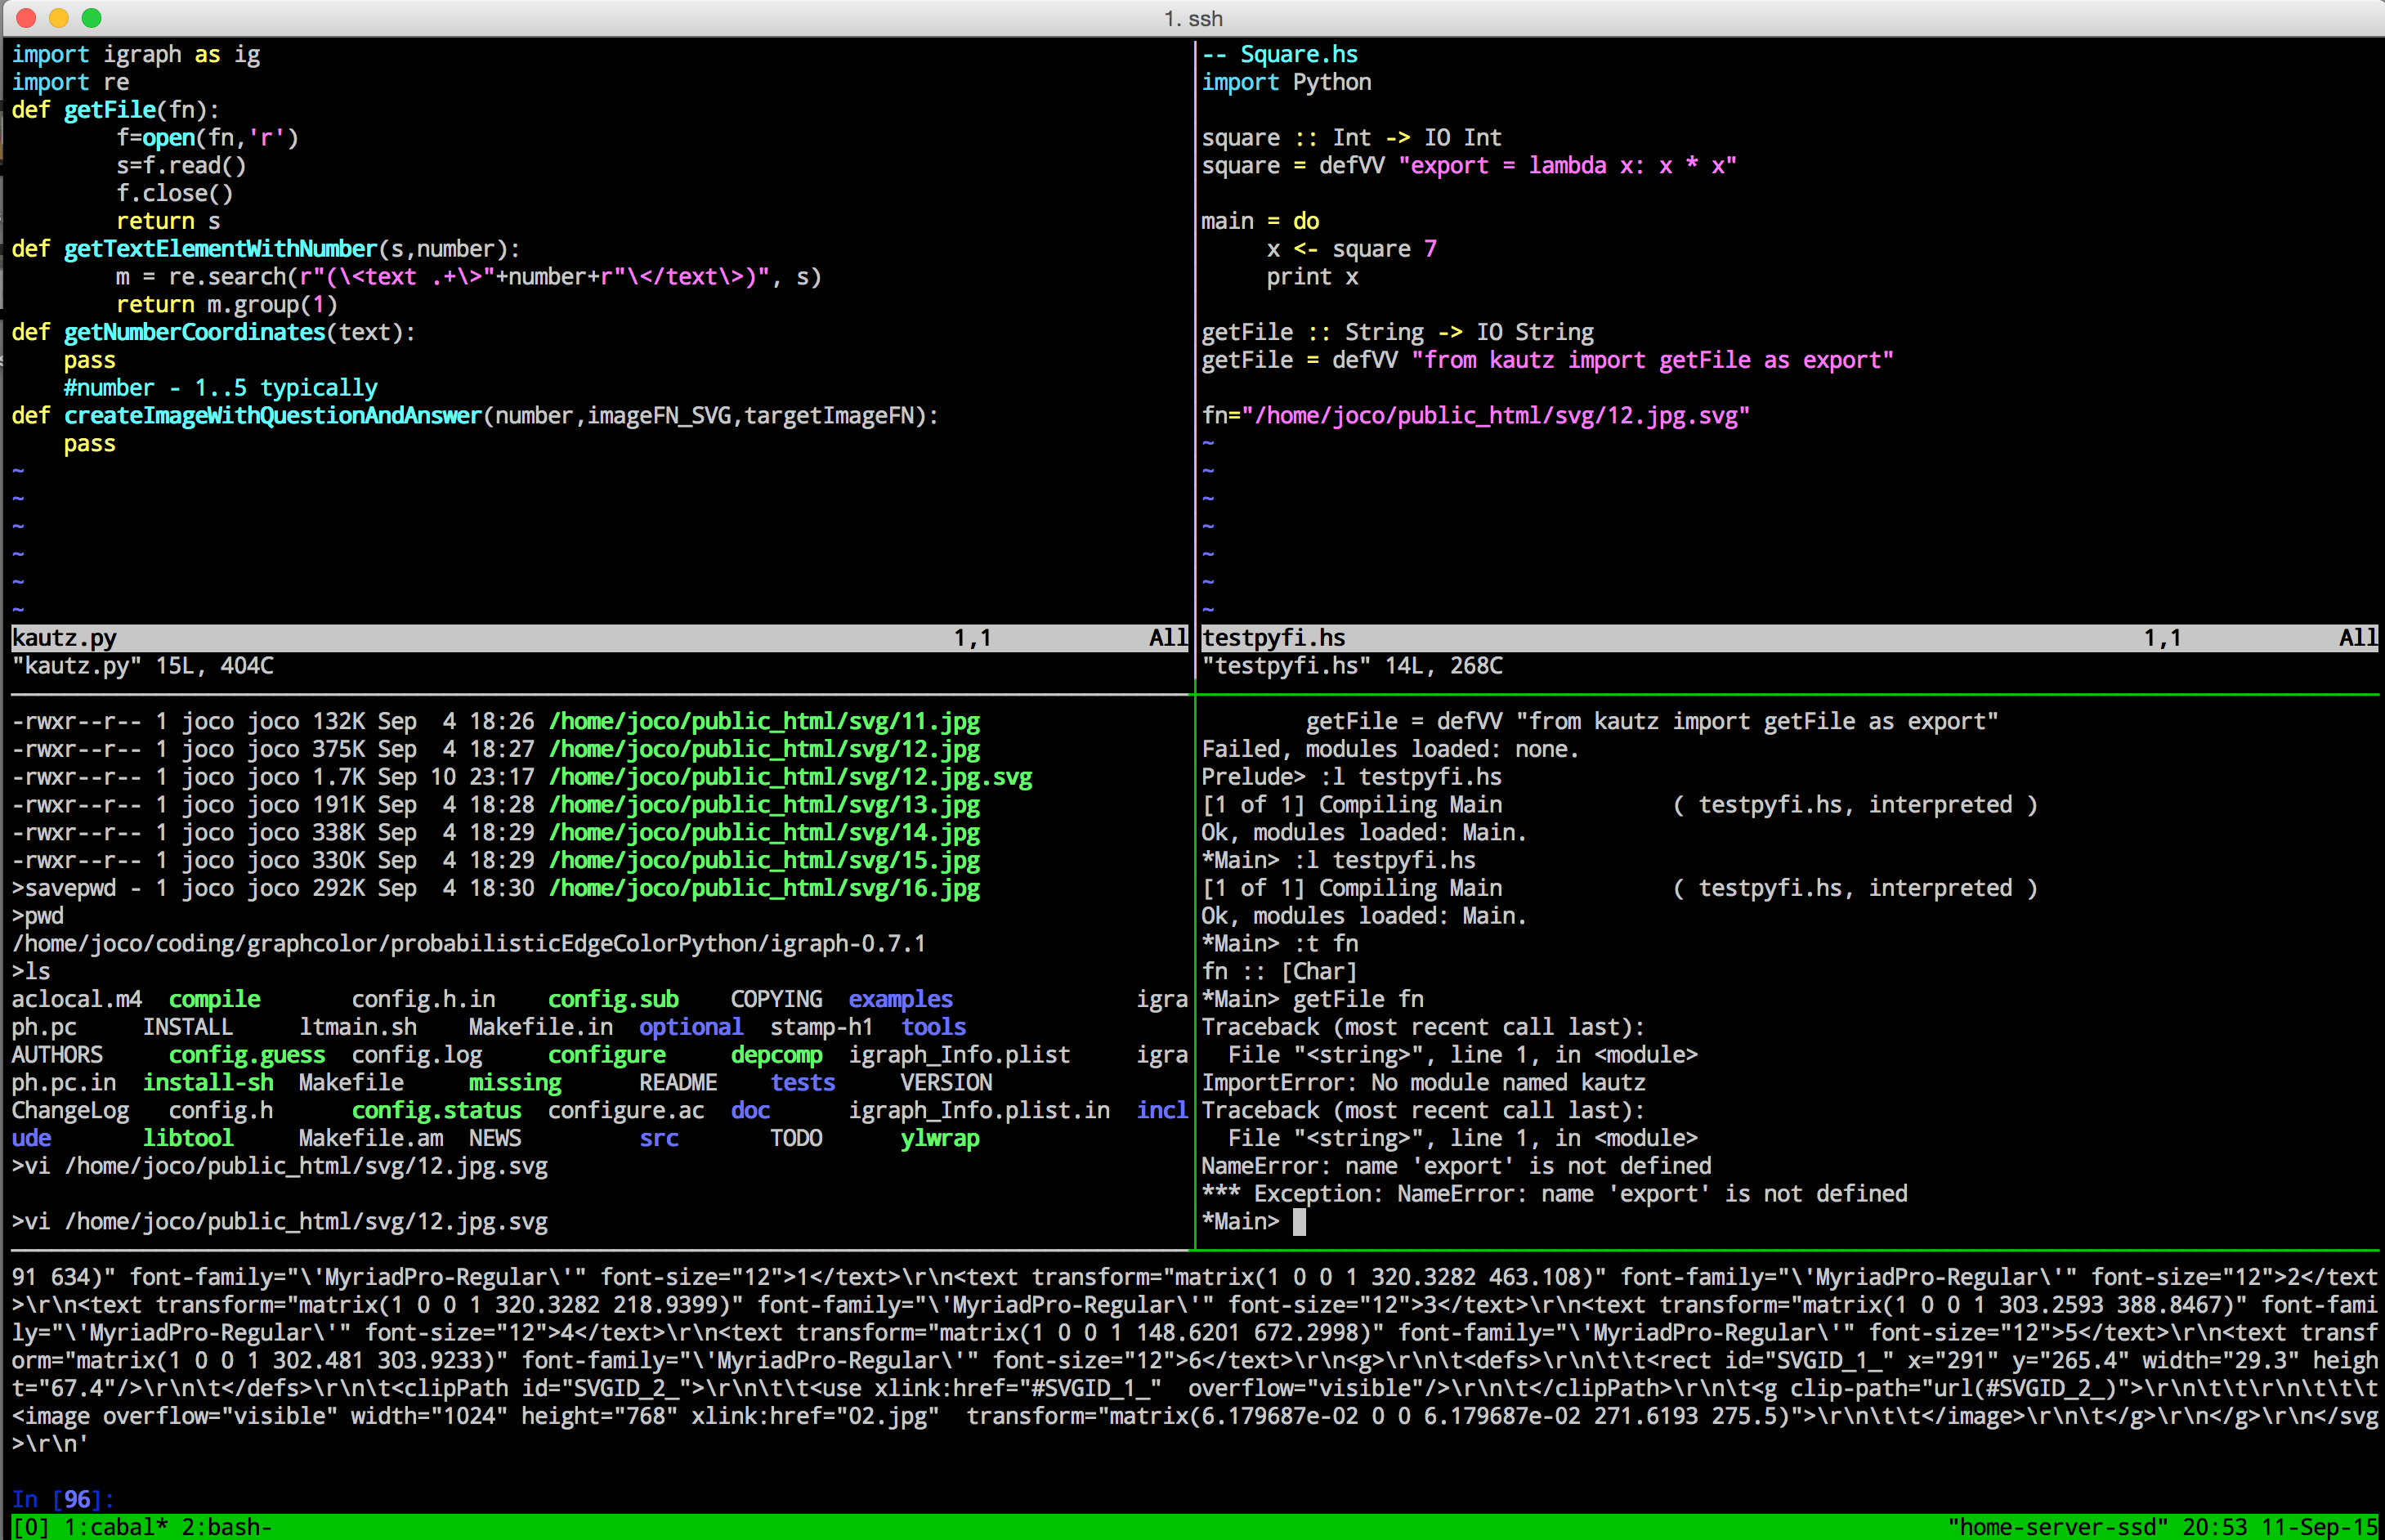Click the examples directory in ls output
Viewport: 2385px width, 1540px height.
coord(900,999)
